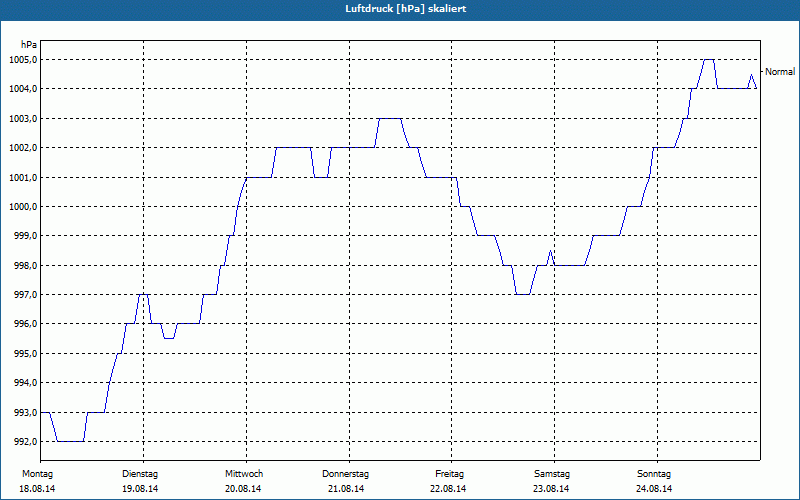This screenshot has height=500, width=800.
Task: Click the date 18.08.14
Action: tap(37, 489)
